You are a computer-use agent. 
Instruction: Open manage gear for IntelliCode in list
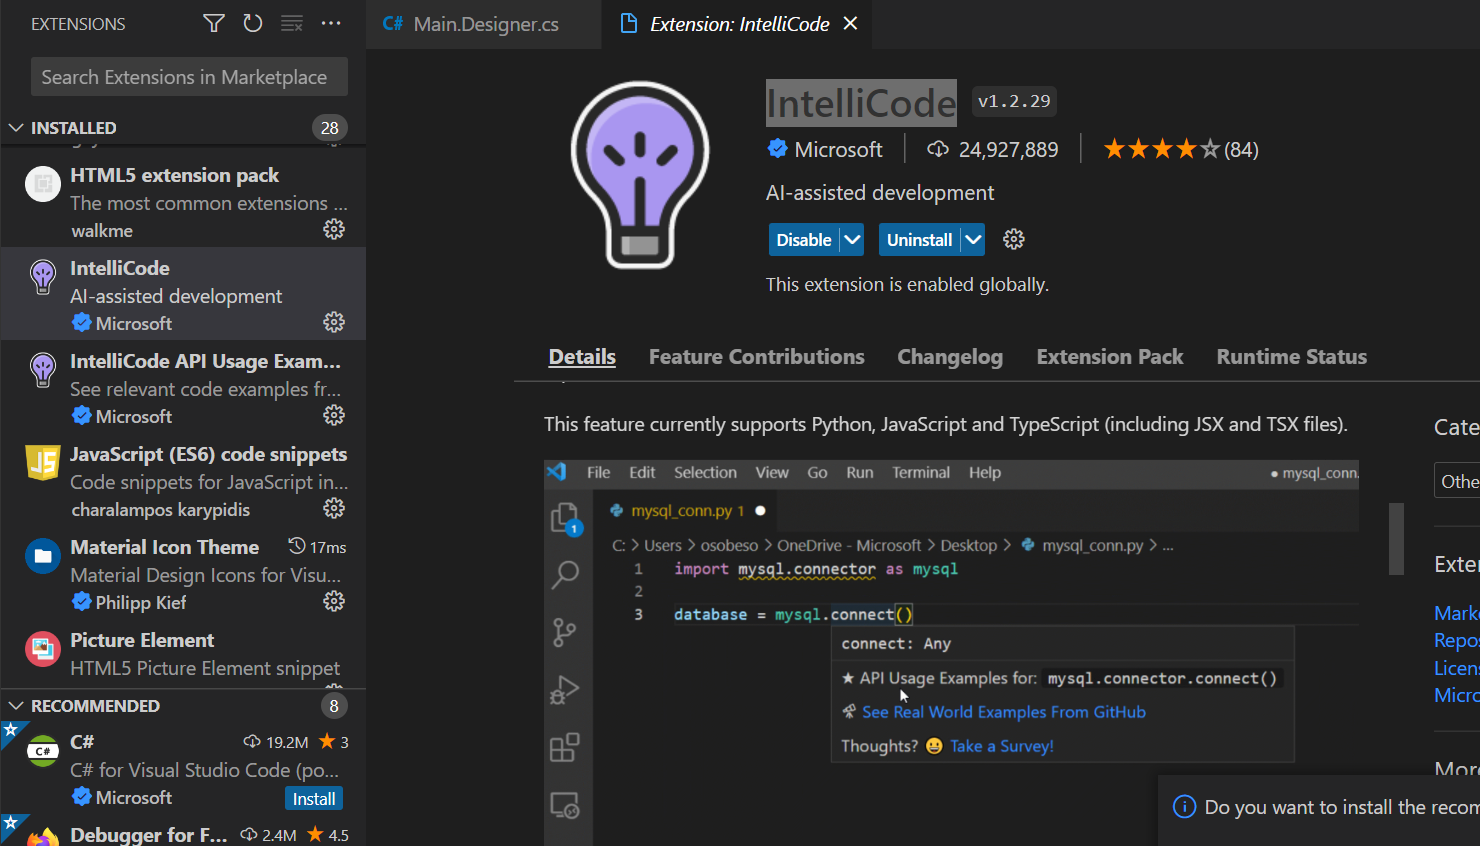[334, 322]
